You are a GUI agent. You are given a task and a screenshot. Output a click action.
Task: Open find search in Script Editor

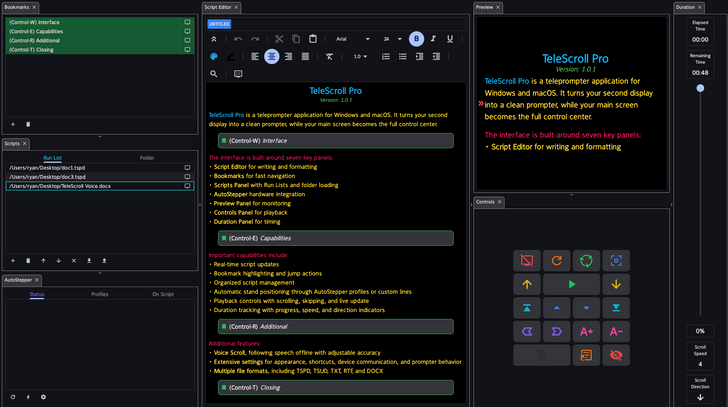(214, 74)
